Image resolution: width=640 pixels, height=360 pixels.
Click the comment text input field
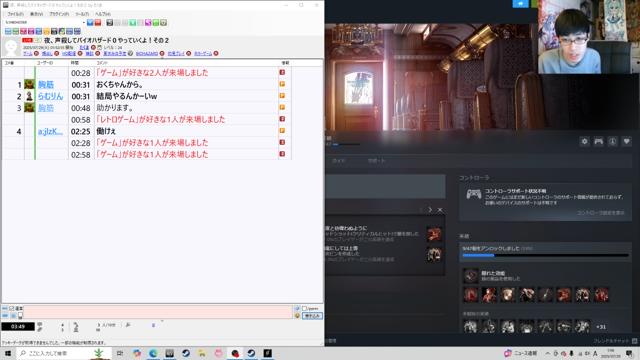pos(158,312)
